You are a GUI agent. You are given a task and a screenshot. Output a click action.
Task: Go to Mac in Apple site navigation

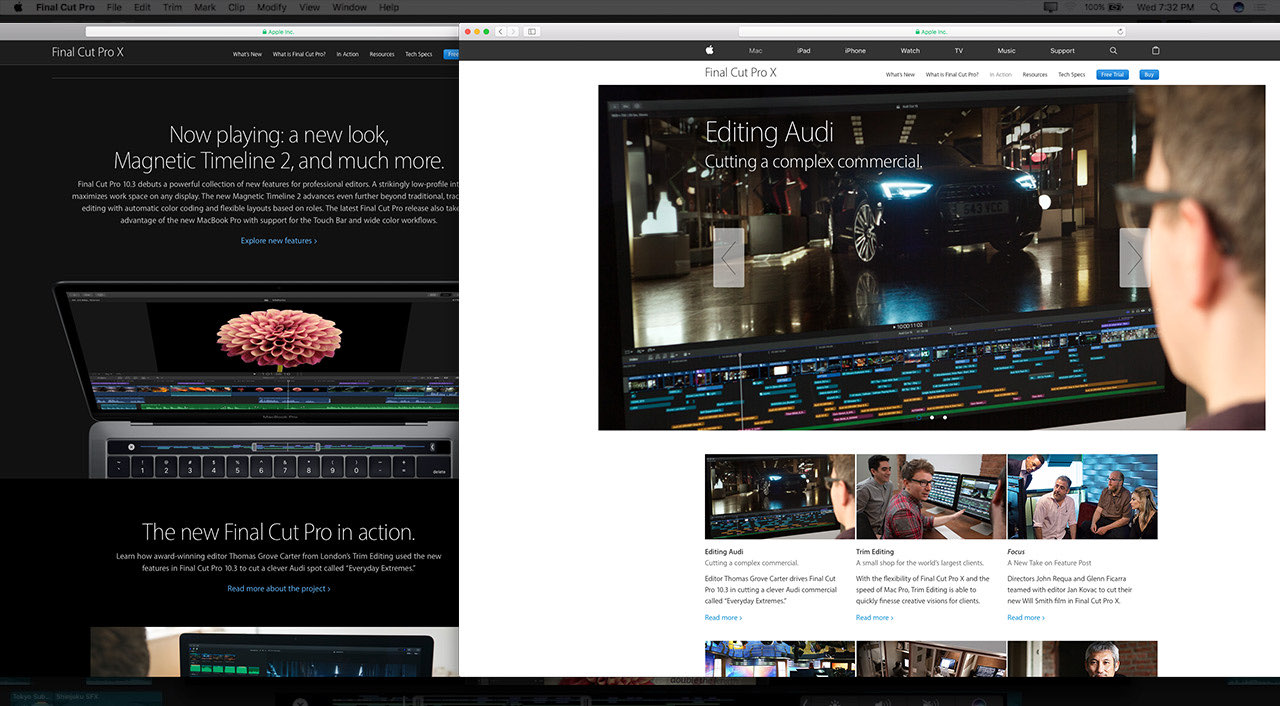click(x=755, y=50)
